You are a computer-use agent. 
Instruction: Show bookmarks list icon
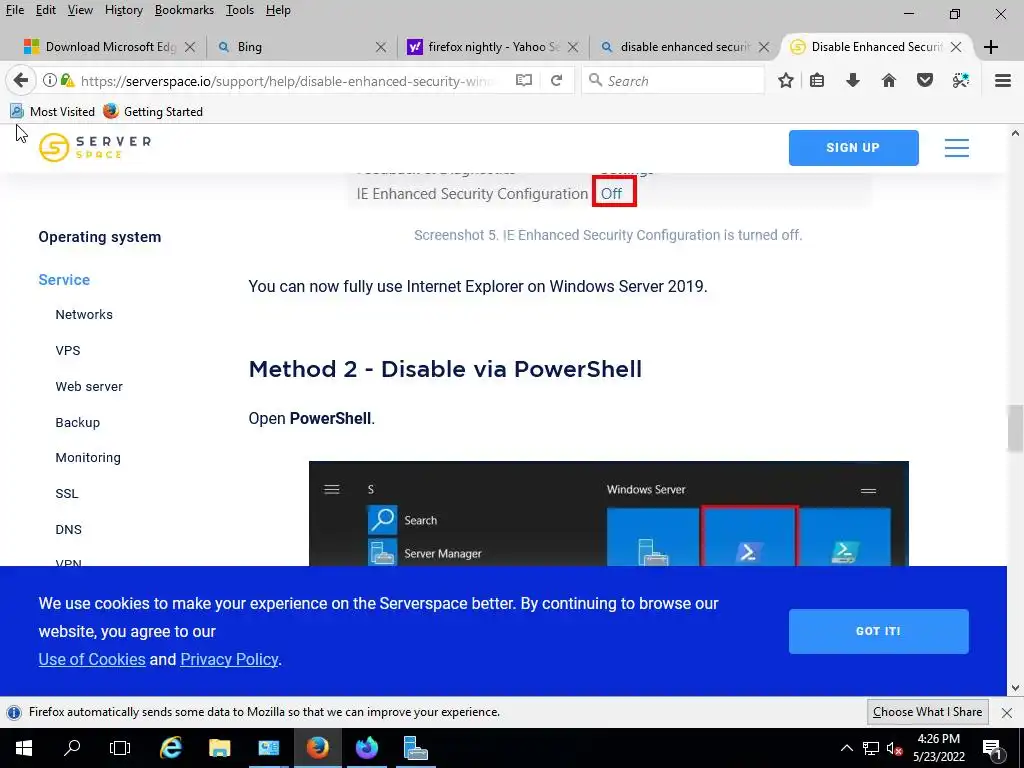coord(817,80)
